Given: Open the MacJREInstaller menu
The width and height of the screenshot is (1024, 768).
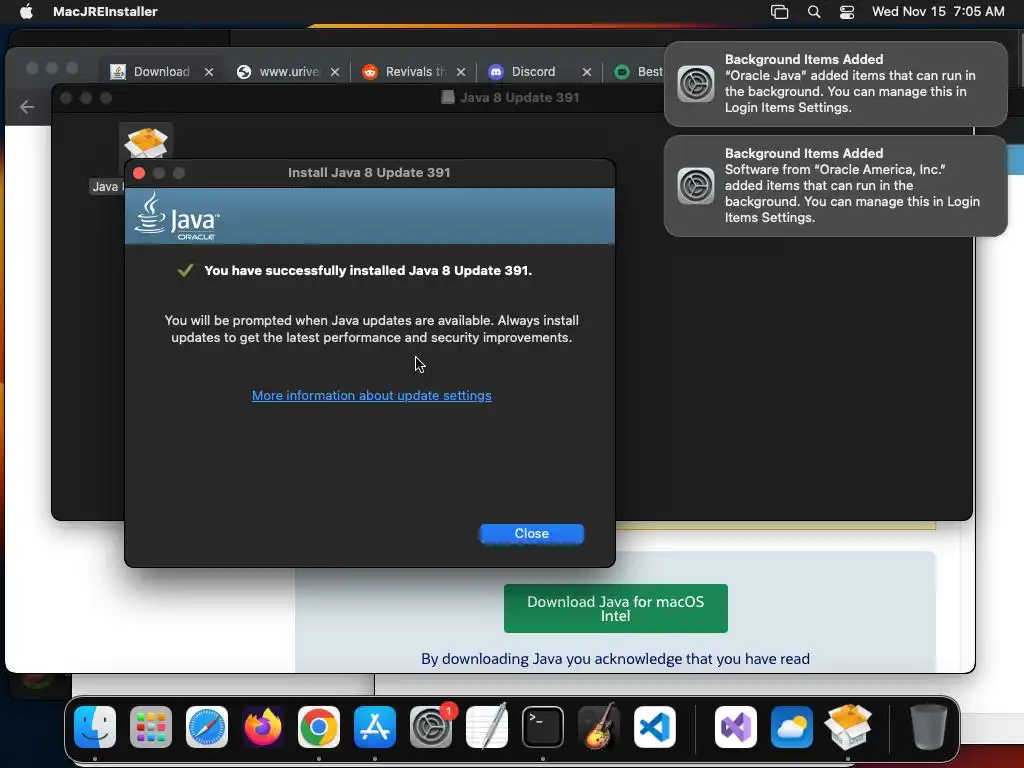Looking at the screenshot, I should point(105,11).
